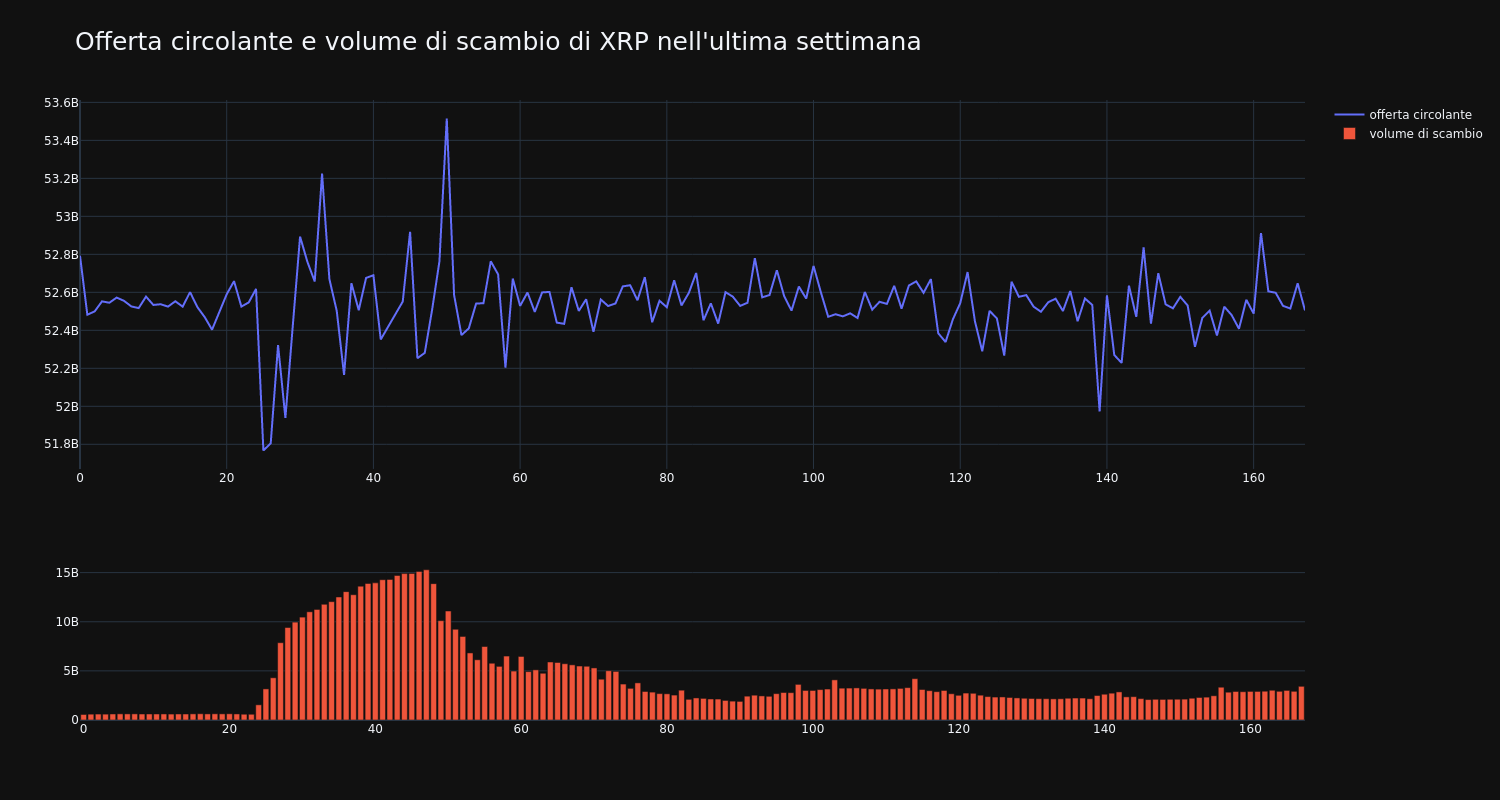Click the 52B y-axis label

click(x=67, y=406)
